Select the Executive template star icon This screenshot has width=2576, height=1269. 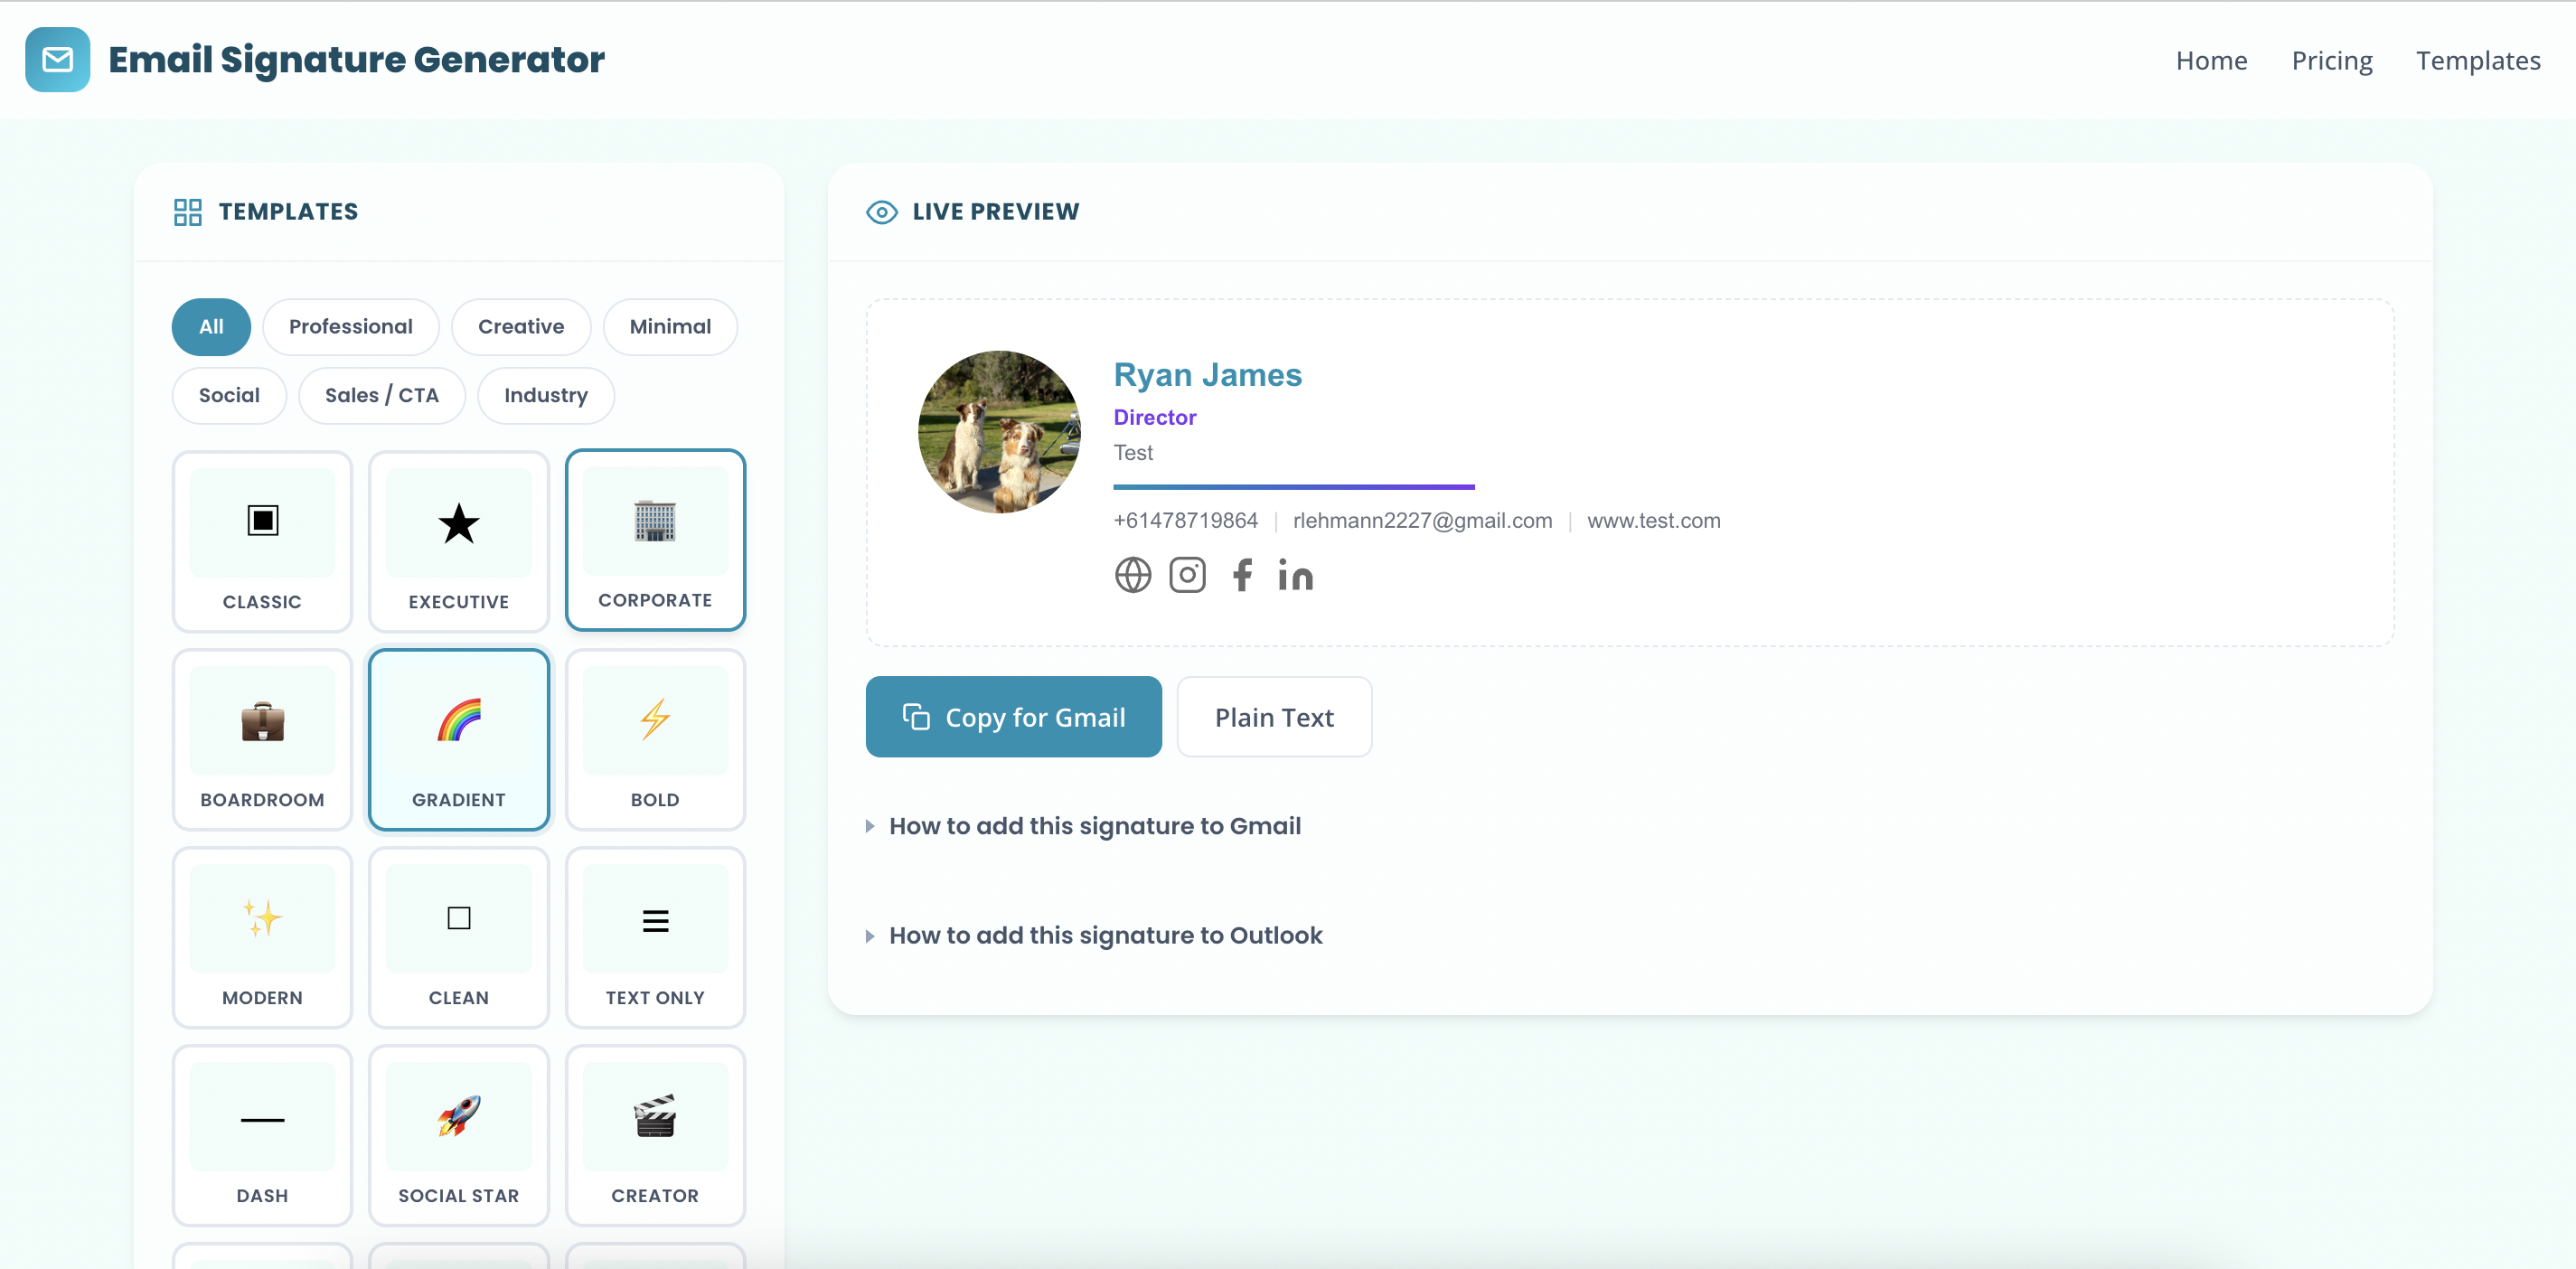pyautogui.click(x=459, y=523)
